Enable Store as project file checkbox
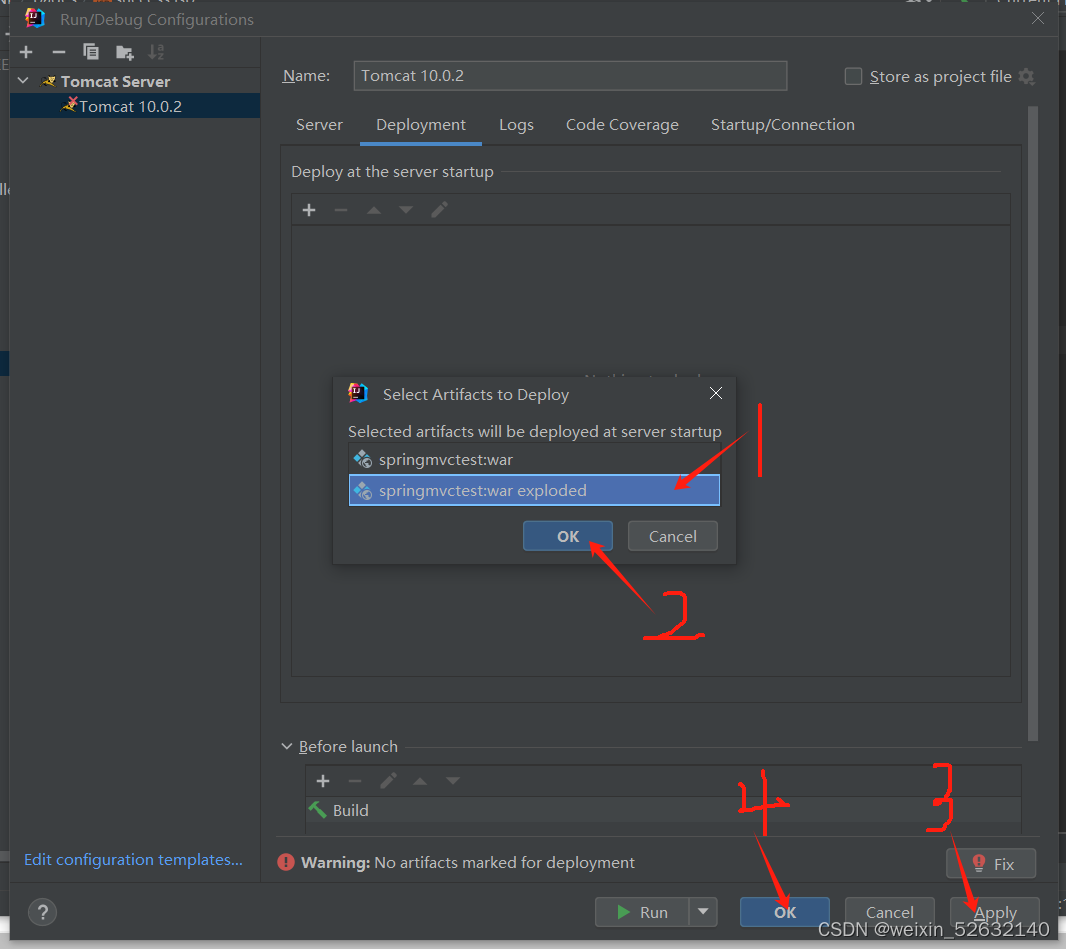 point(853,76)
